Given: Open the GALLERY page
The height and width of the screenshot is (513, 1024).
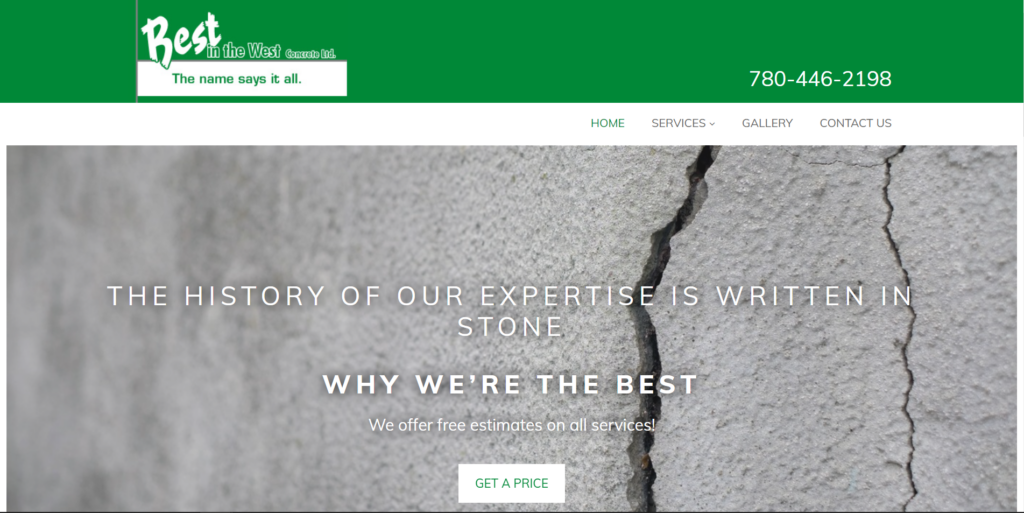Looking at the screenshot, I should click(x=767, y=123).
